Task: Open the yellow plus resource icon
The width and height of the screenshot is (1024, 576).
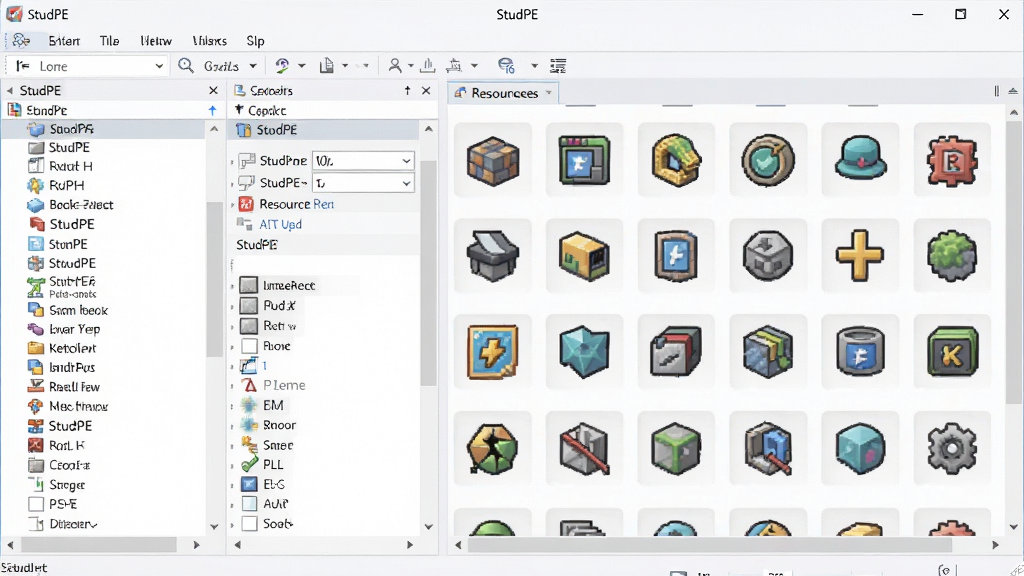Action: (859, 255)
